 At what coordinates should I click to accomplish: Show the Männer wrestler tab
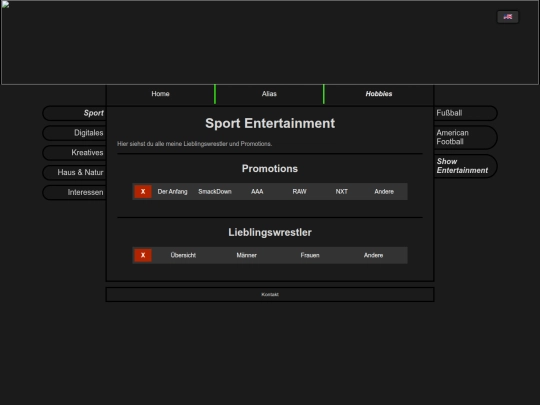click(x=247, y=255)
